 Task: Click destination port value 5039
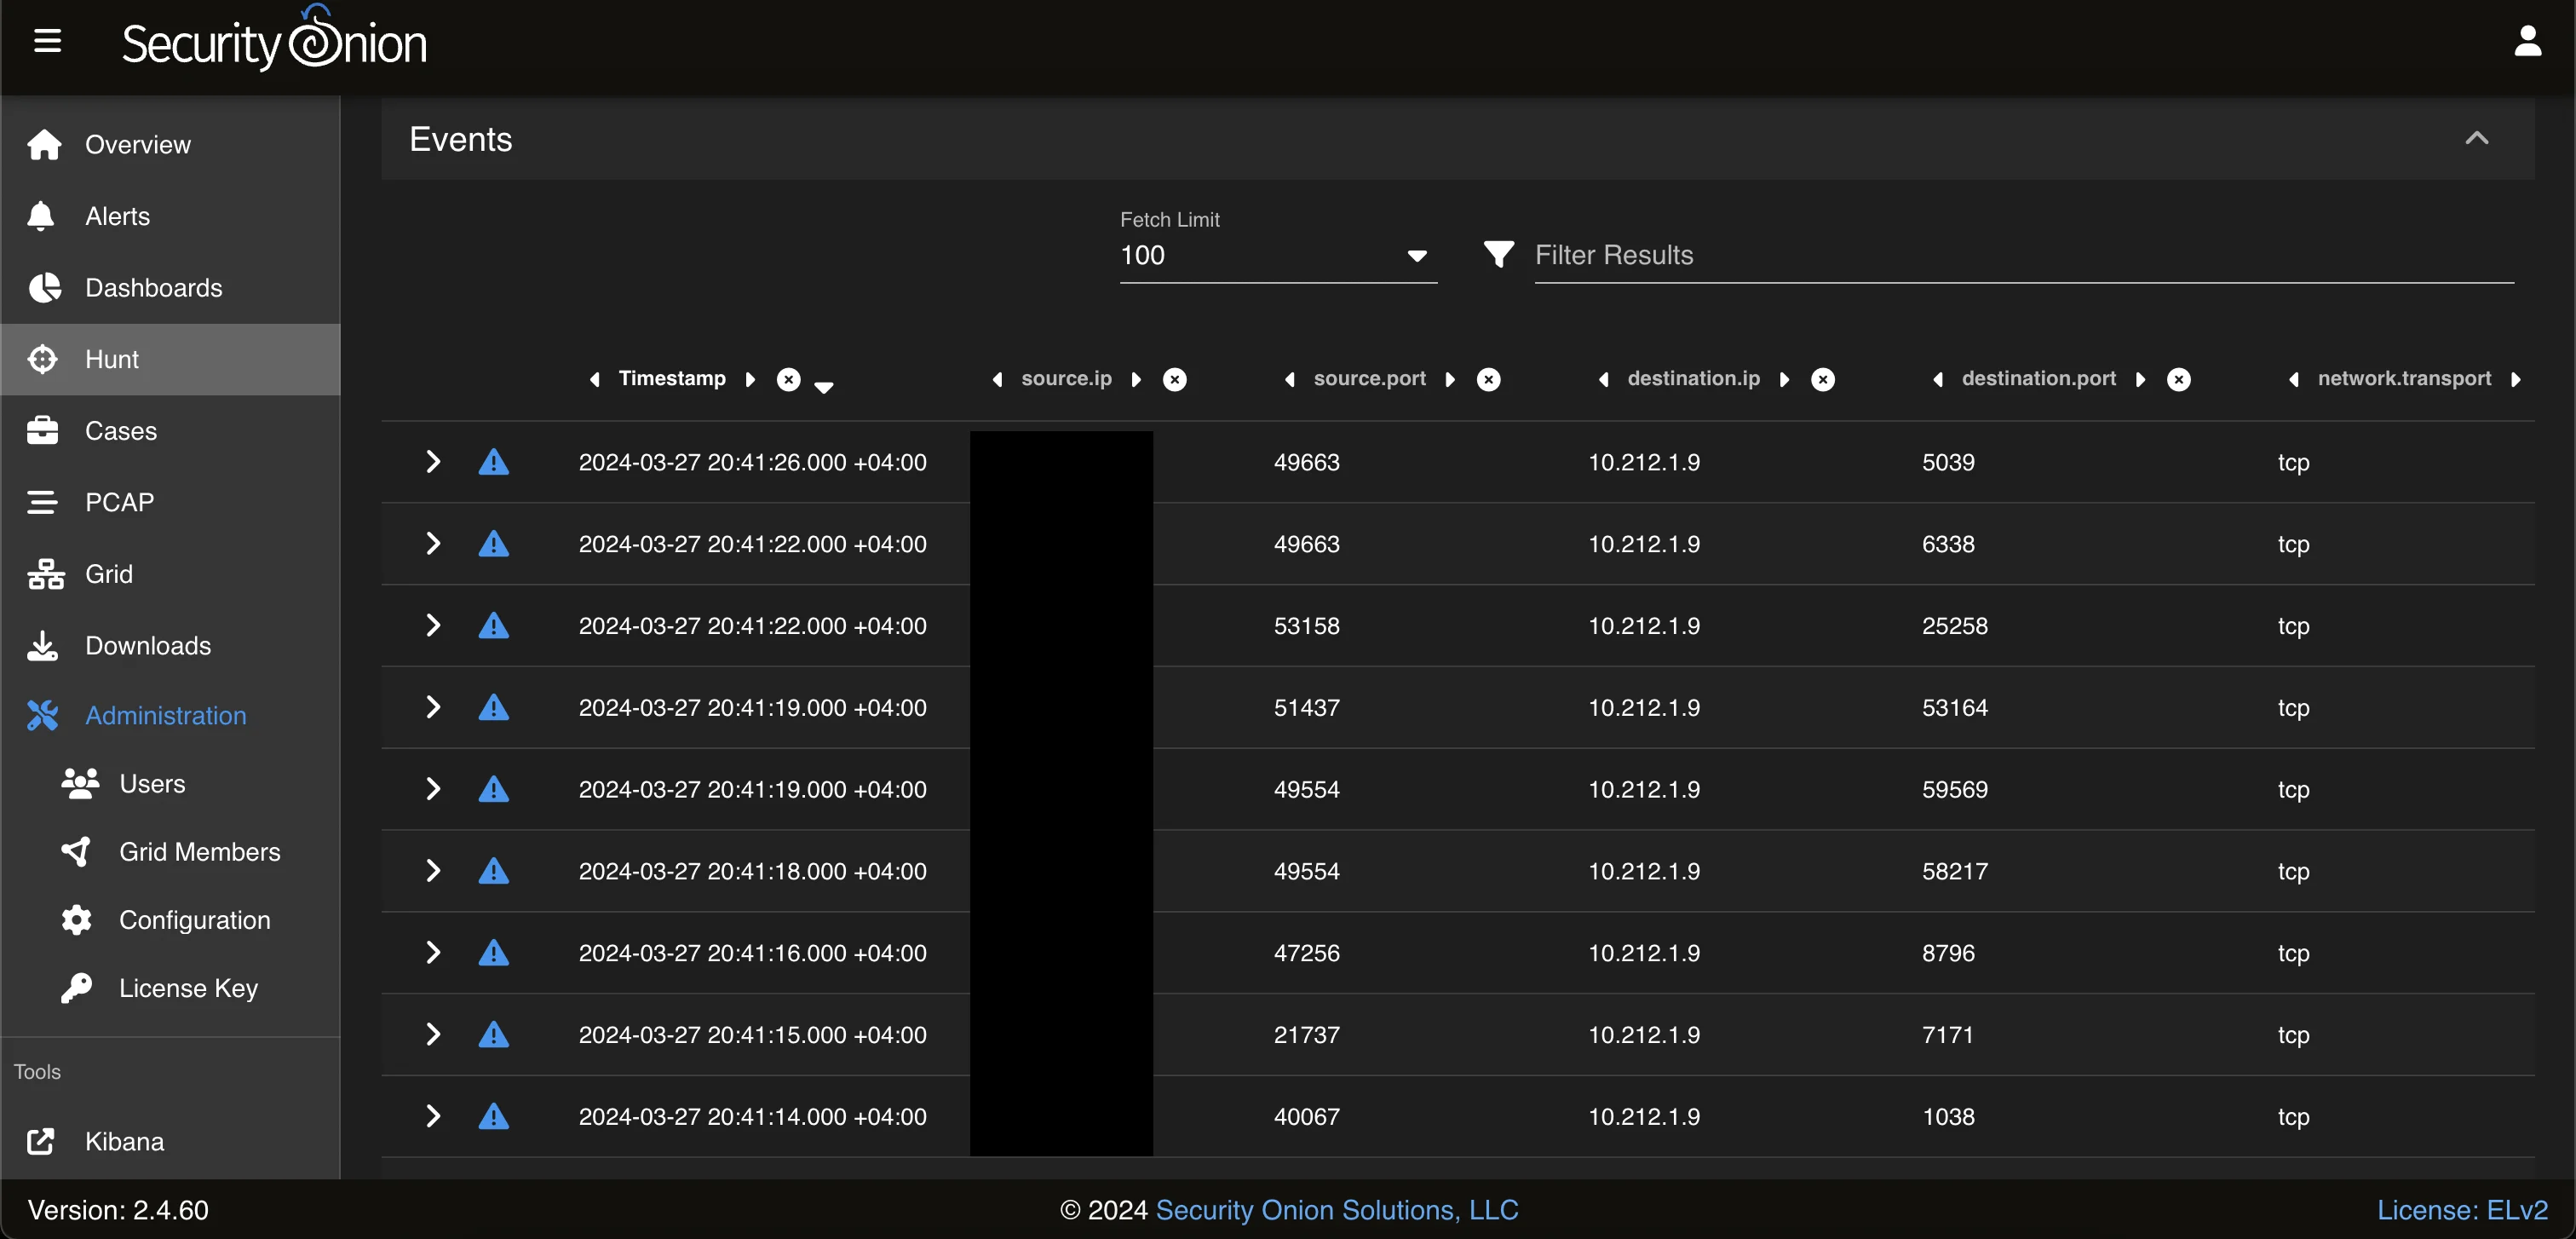1948,462
